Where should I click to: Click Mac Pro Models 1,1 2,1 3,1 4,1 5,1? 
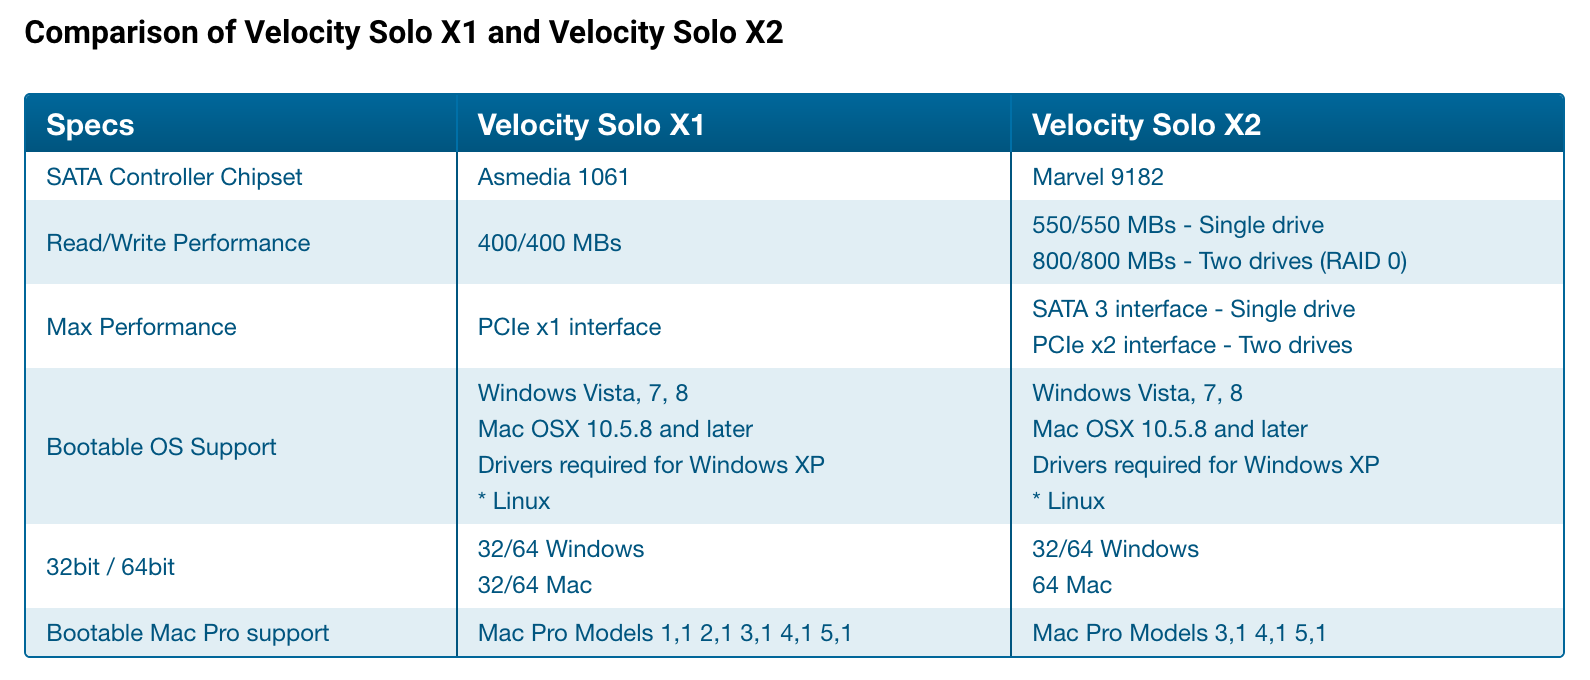tap(665, 633)
